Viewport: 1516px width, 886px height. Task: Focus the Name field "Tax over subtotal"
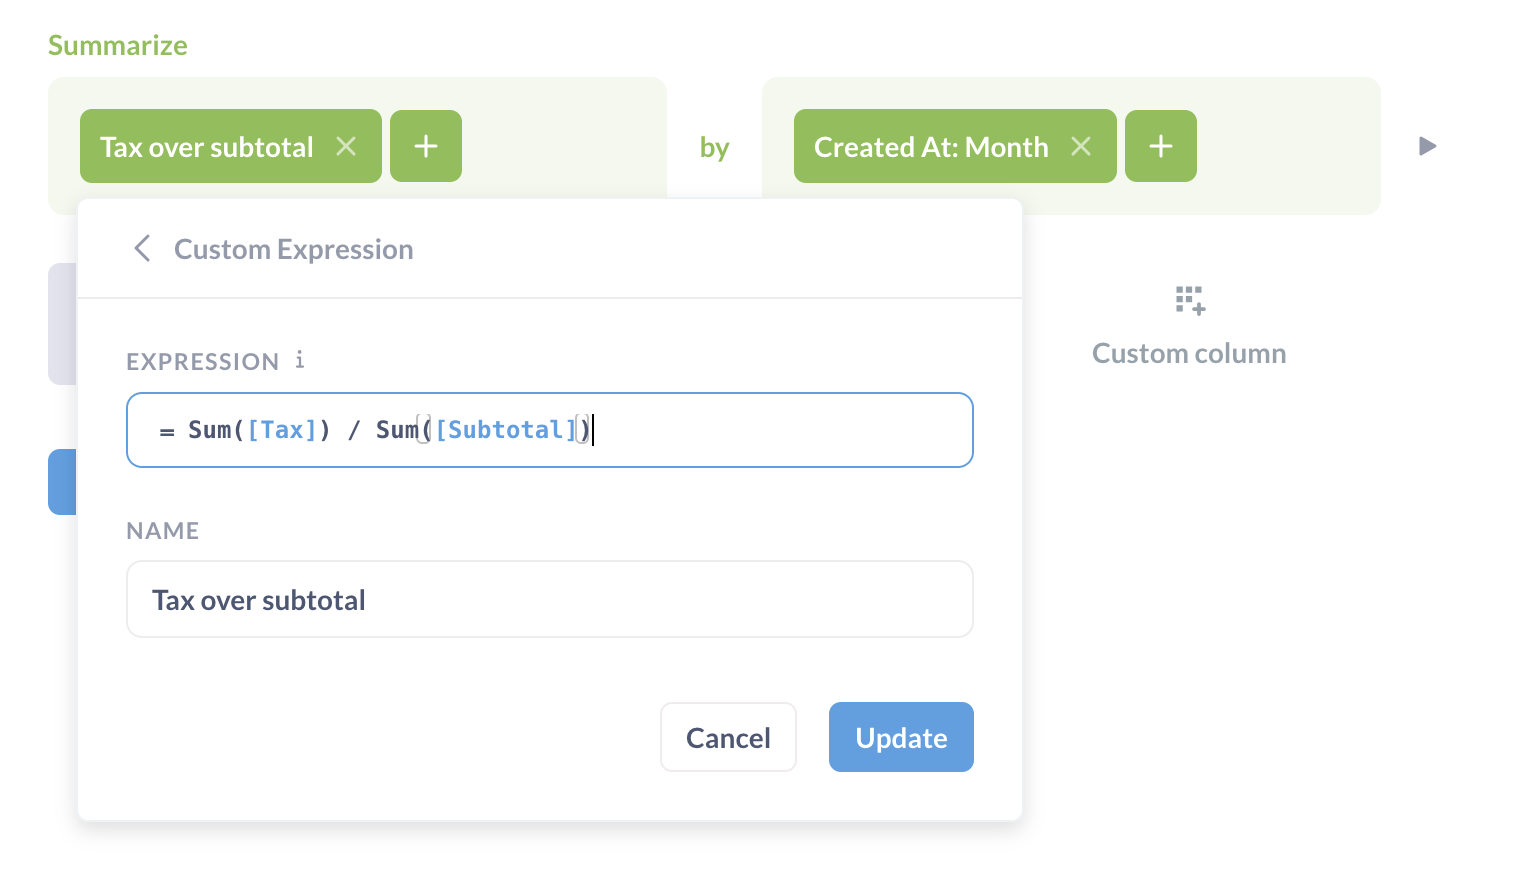(549, 600)
